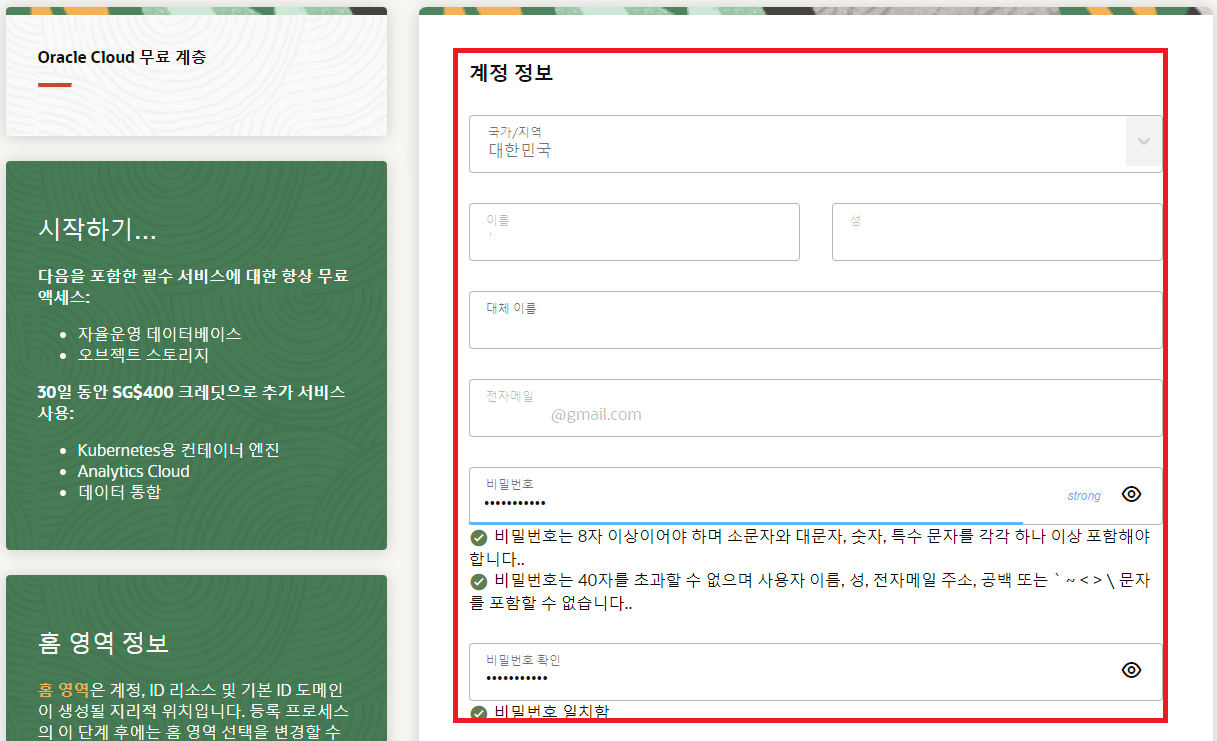Screen dimensions: 1217x741
Task: Show password with 비밀번호 eye icon
Action: (x=1131, y=494)
